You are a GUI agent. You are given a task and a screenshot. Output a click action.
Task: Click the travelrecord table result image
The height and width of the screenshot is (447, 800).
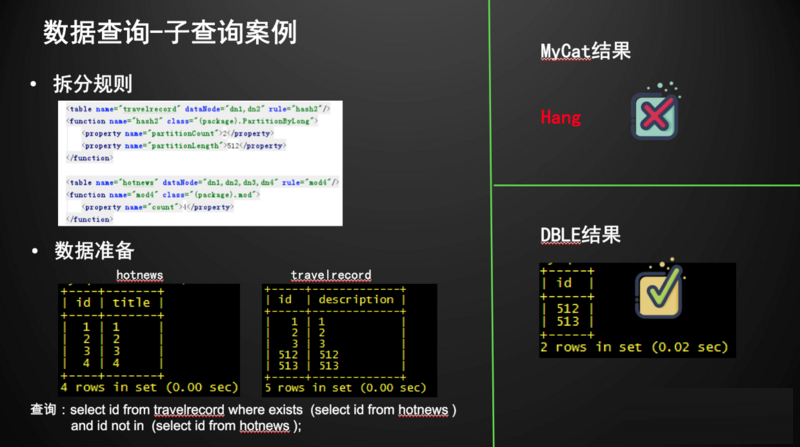[x=349, y=340]
